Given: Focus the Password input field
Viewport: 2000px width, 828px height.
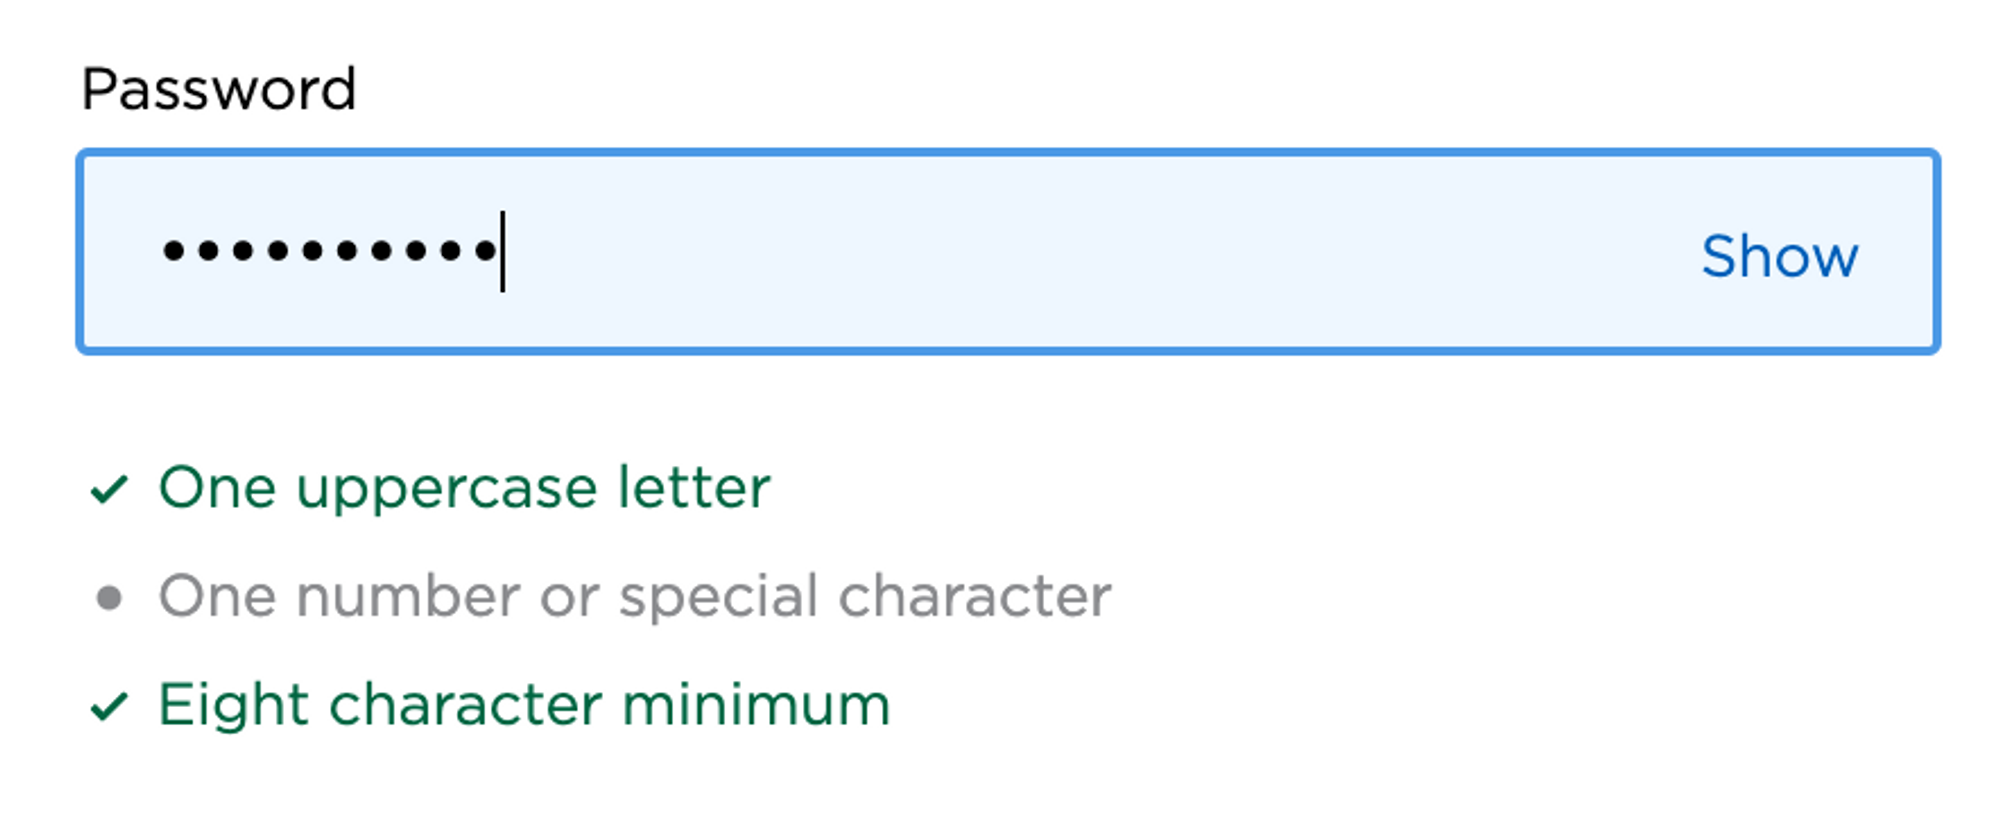Looking at the screenshot, I should click(x=1000, y=252).
